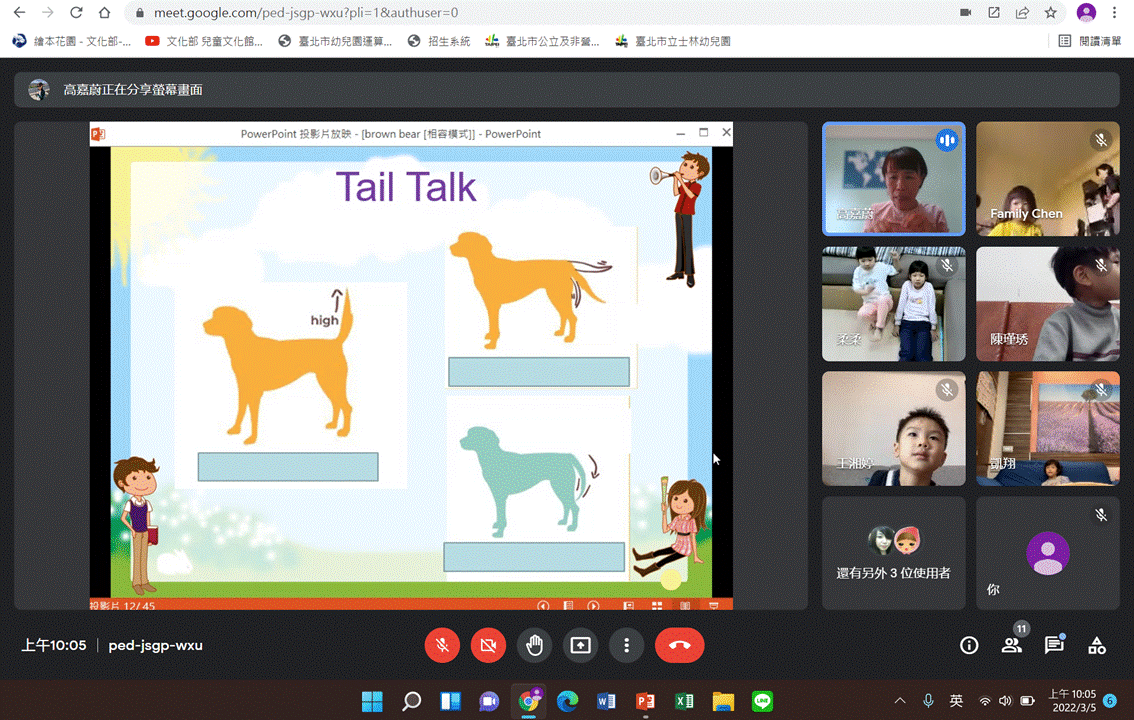Image resolution: width=1134 pixels, height=720 pixels.
Task: Open Chrome's three-dot menu
Action: [x=1115, y=13]
